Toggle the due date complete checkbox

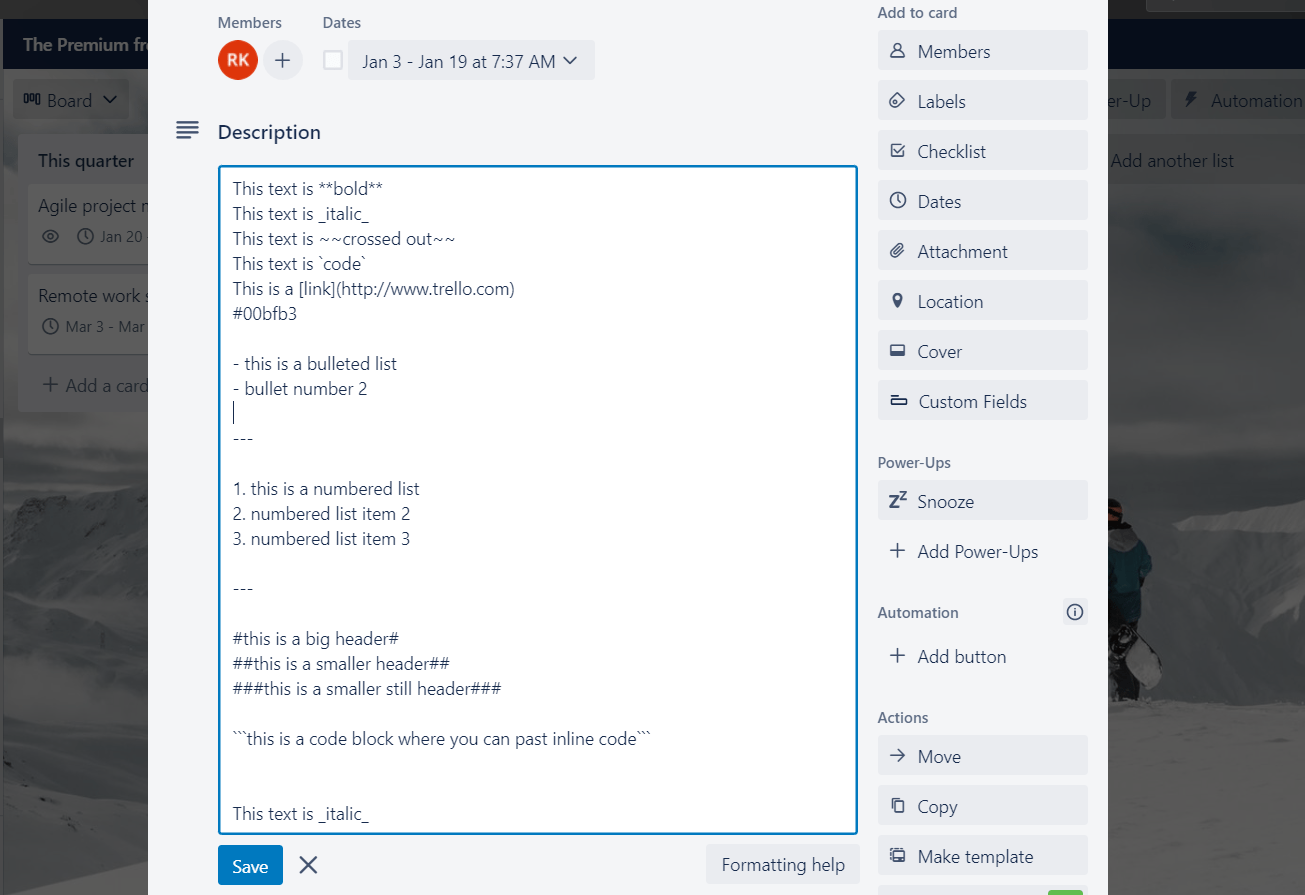point(333,60)
